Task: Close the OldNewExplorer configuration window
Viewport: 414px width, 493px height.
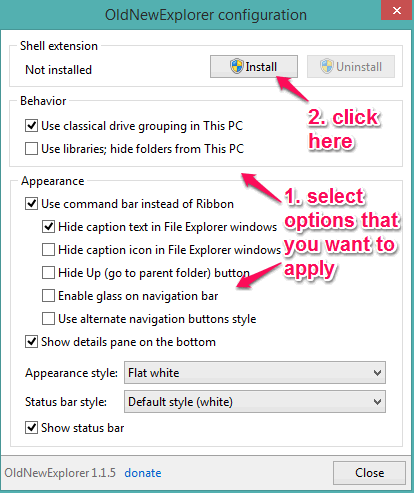Action: (397, 10)
